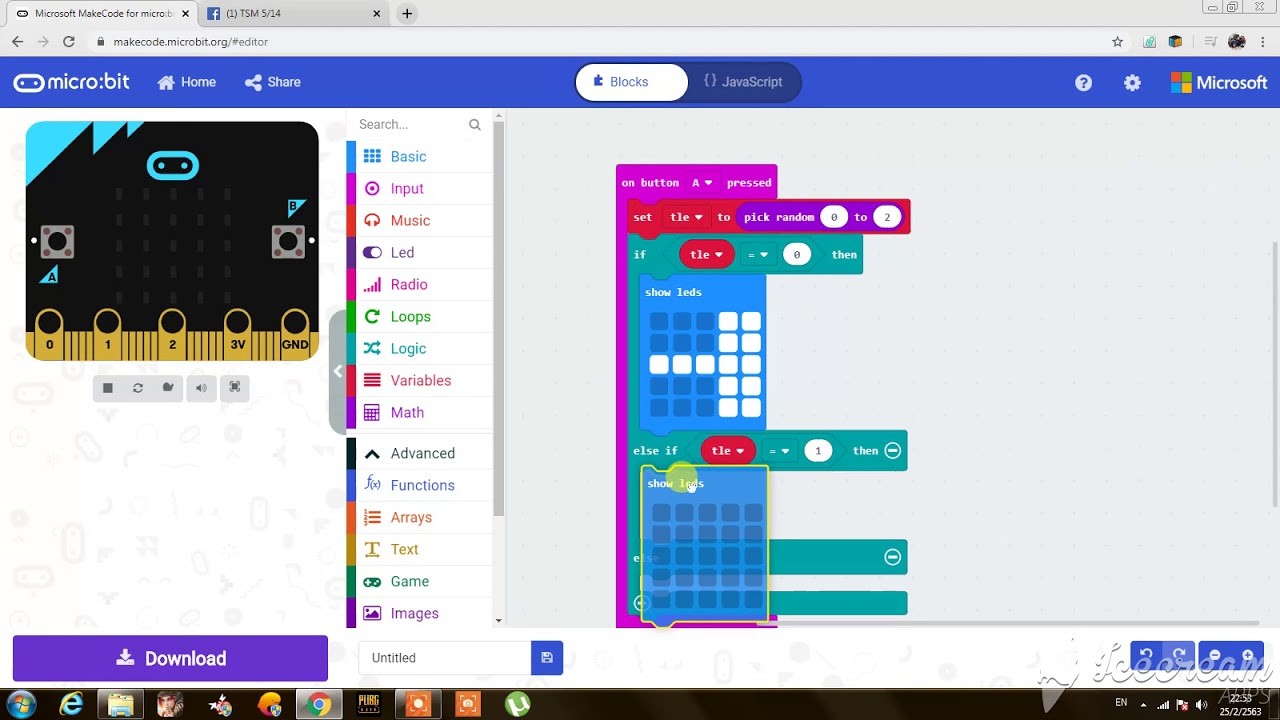Screen dimensions: 1280x720
Task: Mute the simulator audio
Action: pyautogui.click(x=201, y=388)
